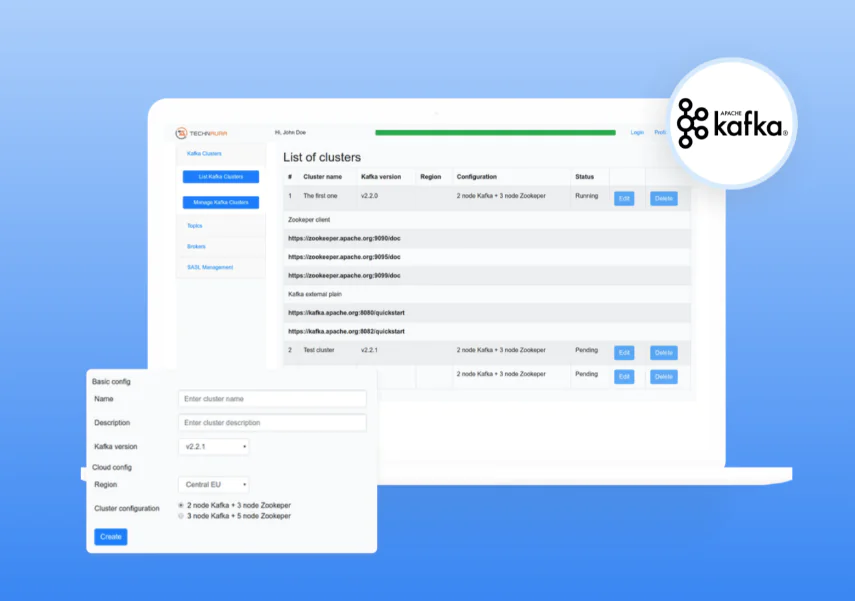Viewport: 855px width, 601px height.
Task: Delete the Test cluster row
Action: [x=664, y=353]
